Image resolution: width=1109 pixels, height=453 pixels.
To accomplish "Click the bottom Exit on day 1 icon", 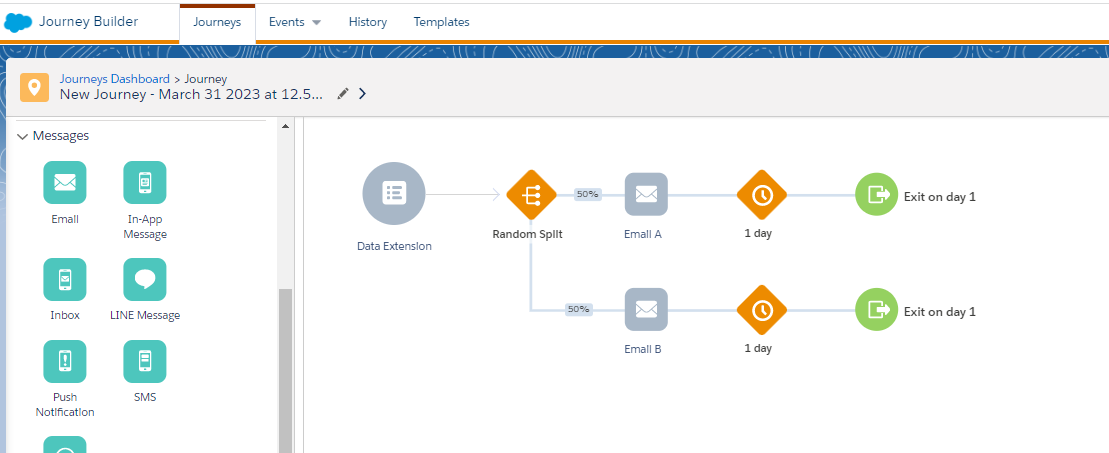I will click(x=876, y=309).
